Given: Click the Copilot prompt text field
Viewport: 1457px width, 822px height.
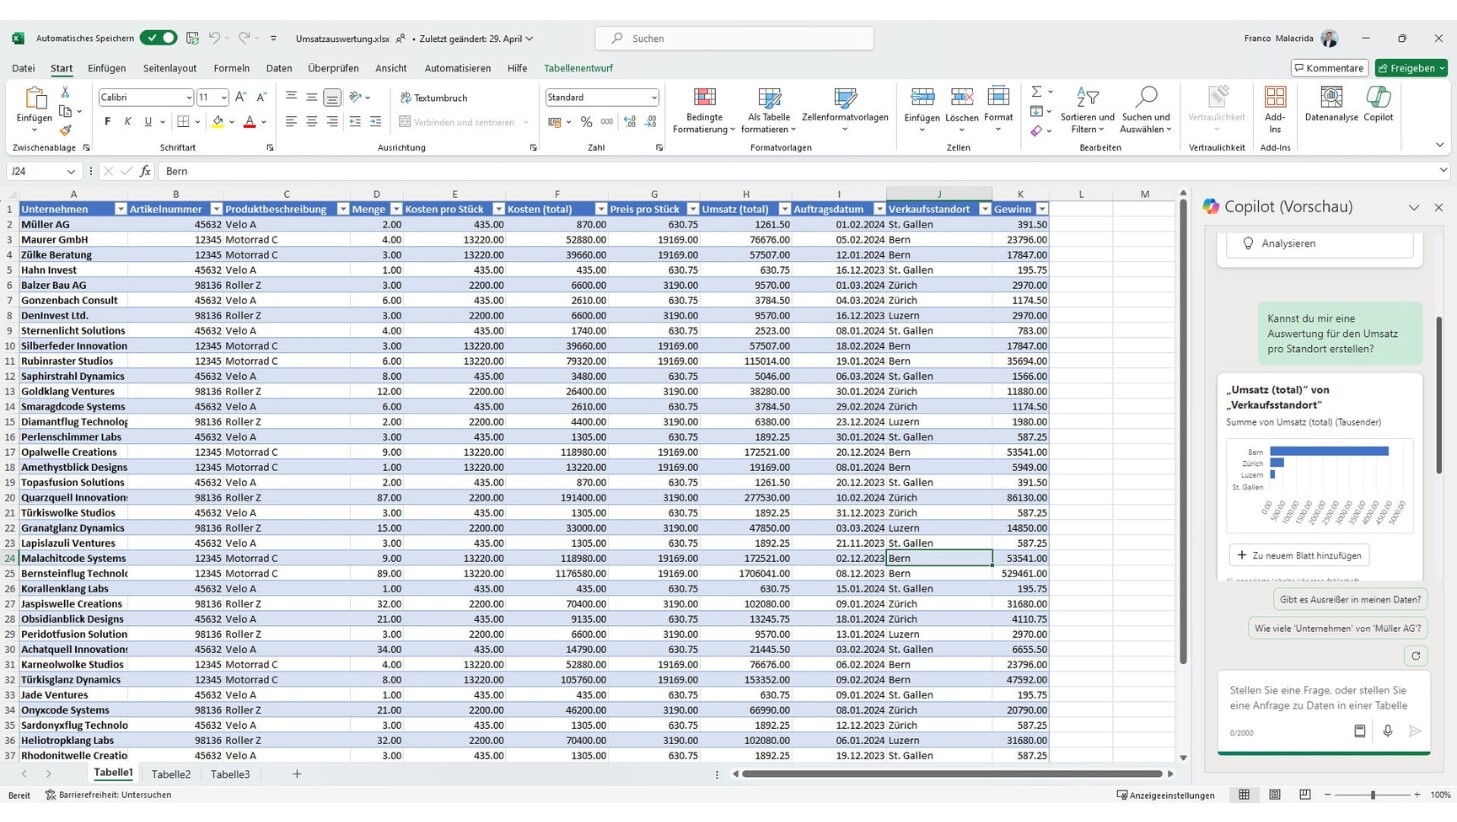Looking at the screenshot, I should pos(1323,698).
